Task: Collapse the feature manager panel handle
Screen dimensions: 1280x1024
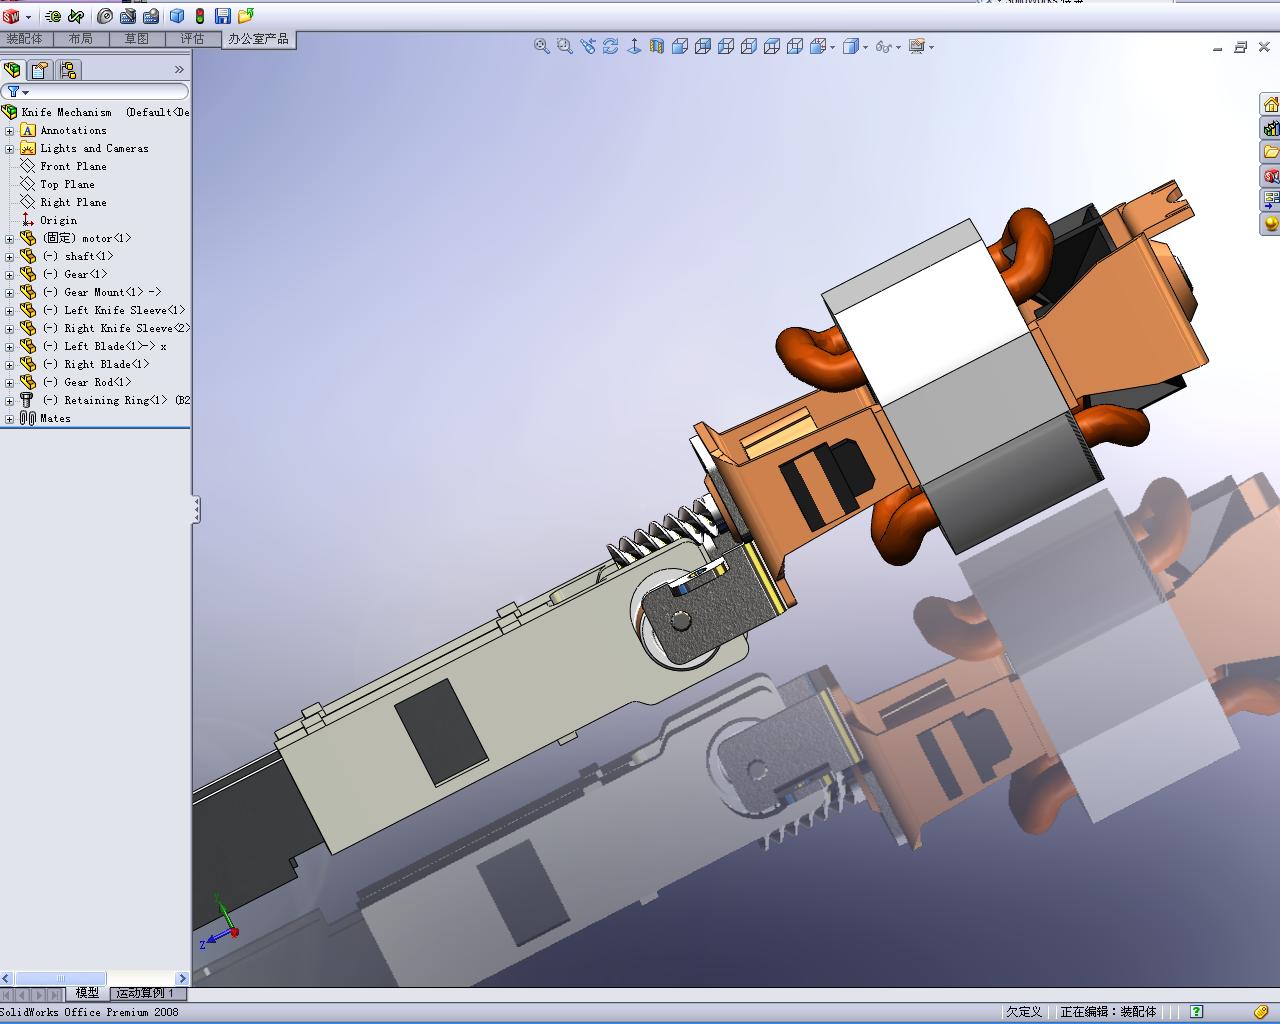Action: pos(197,510)
